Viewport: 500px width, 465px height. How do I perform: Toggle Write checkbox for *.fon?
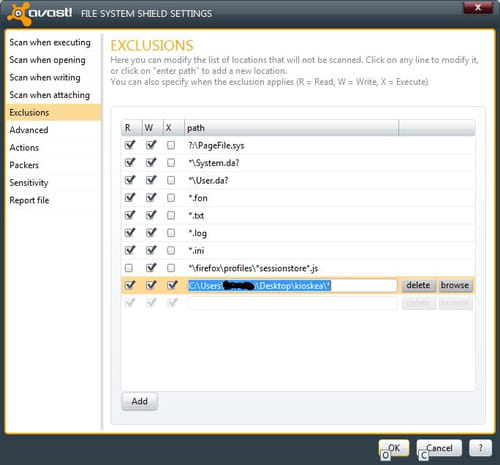click(151, 198)
